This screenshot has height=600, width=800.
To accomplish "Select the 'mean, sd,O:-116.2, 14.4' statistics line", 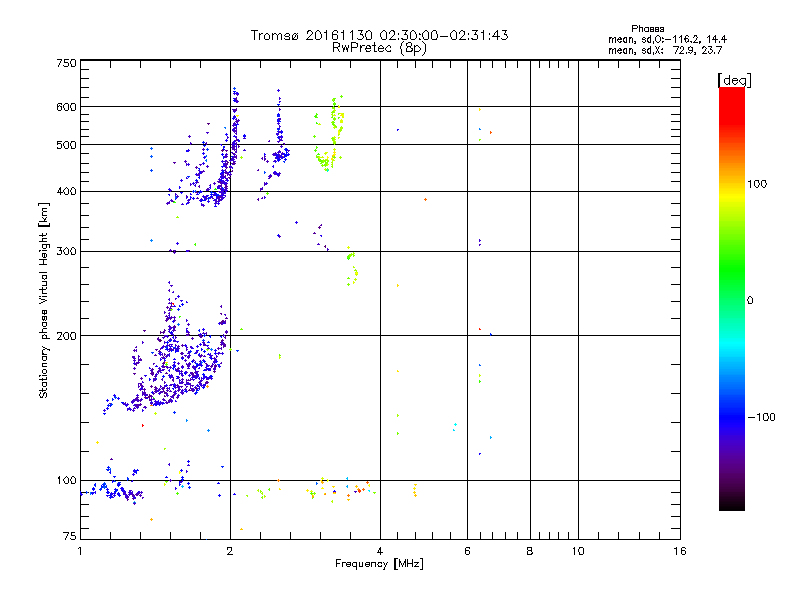I will click(x=667, y=39).
